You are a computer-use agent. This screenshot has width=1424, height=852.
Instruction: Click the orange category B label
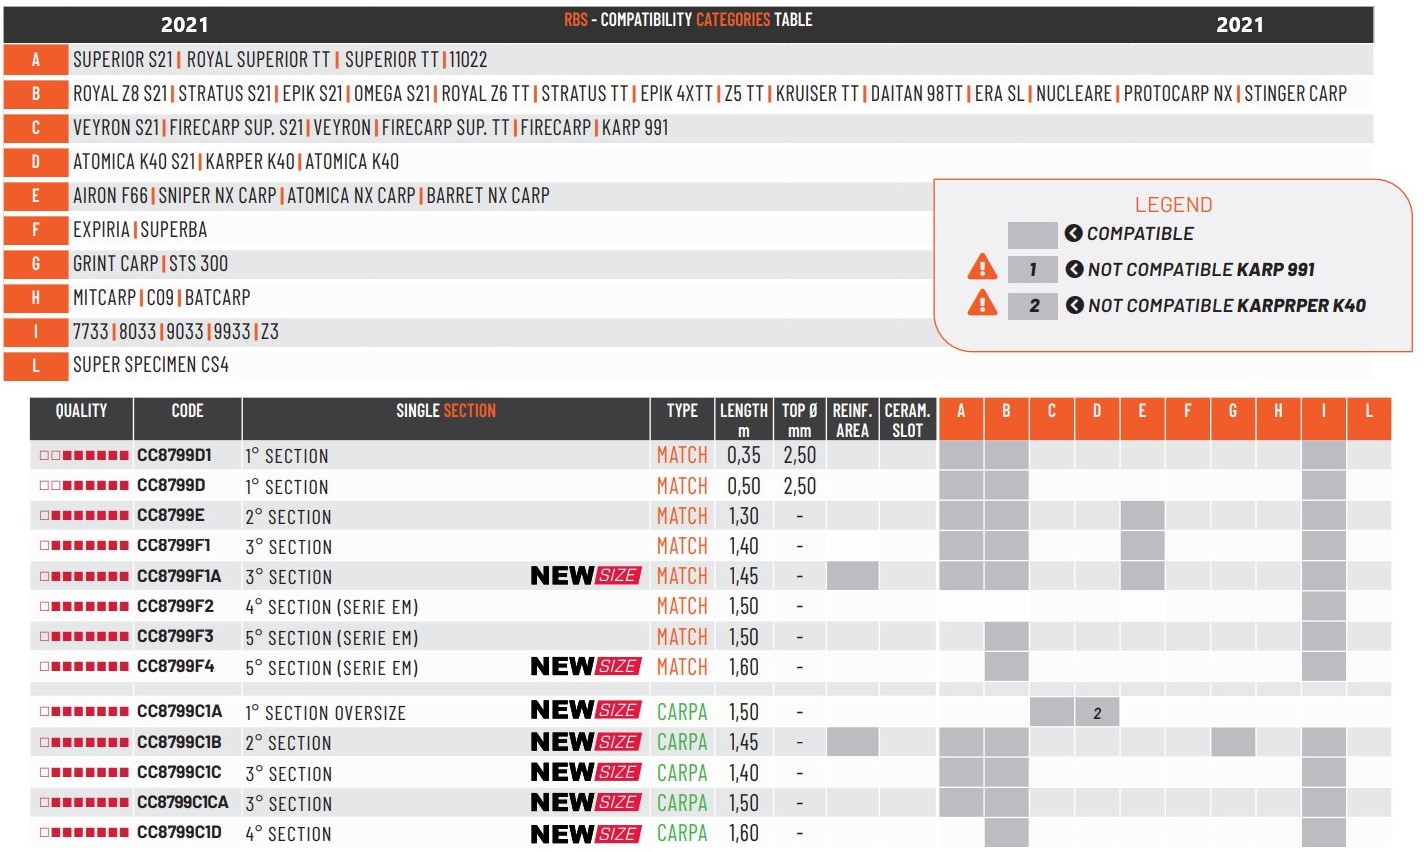coord(36,94)
